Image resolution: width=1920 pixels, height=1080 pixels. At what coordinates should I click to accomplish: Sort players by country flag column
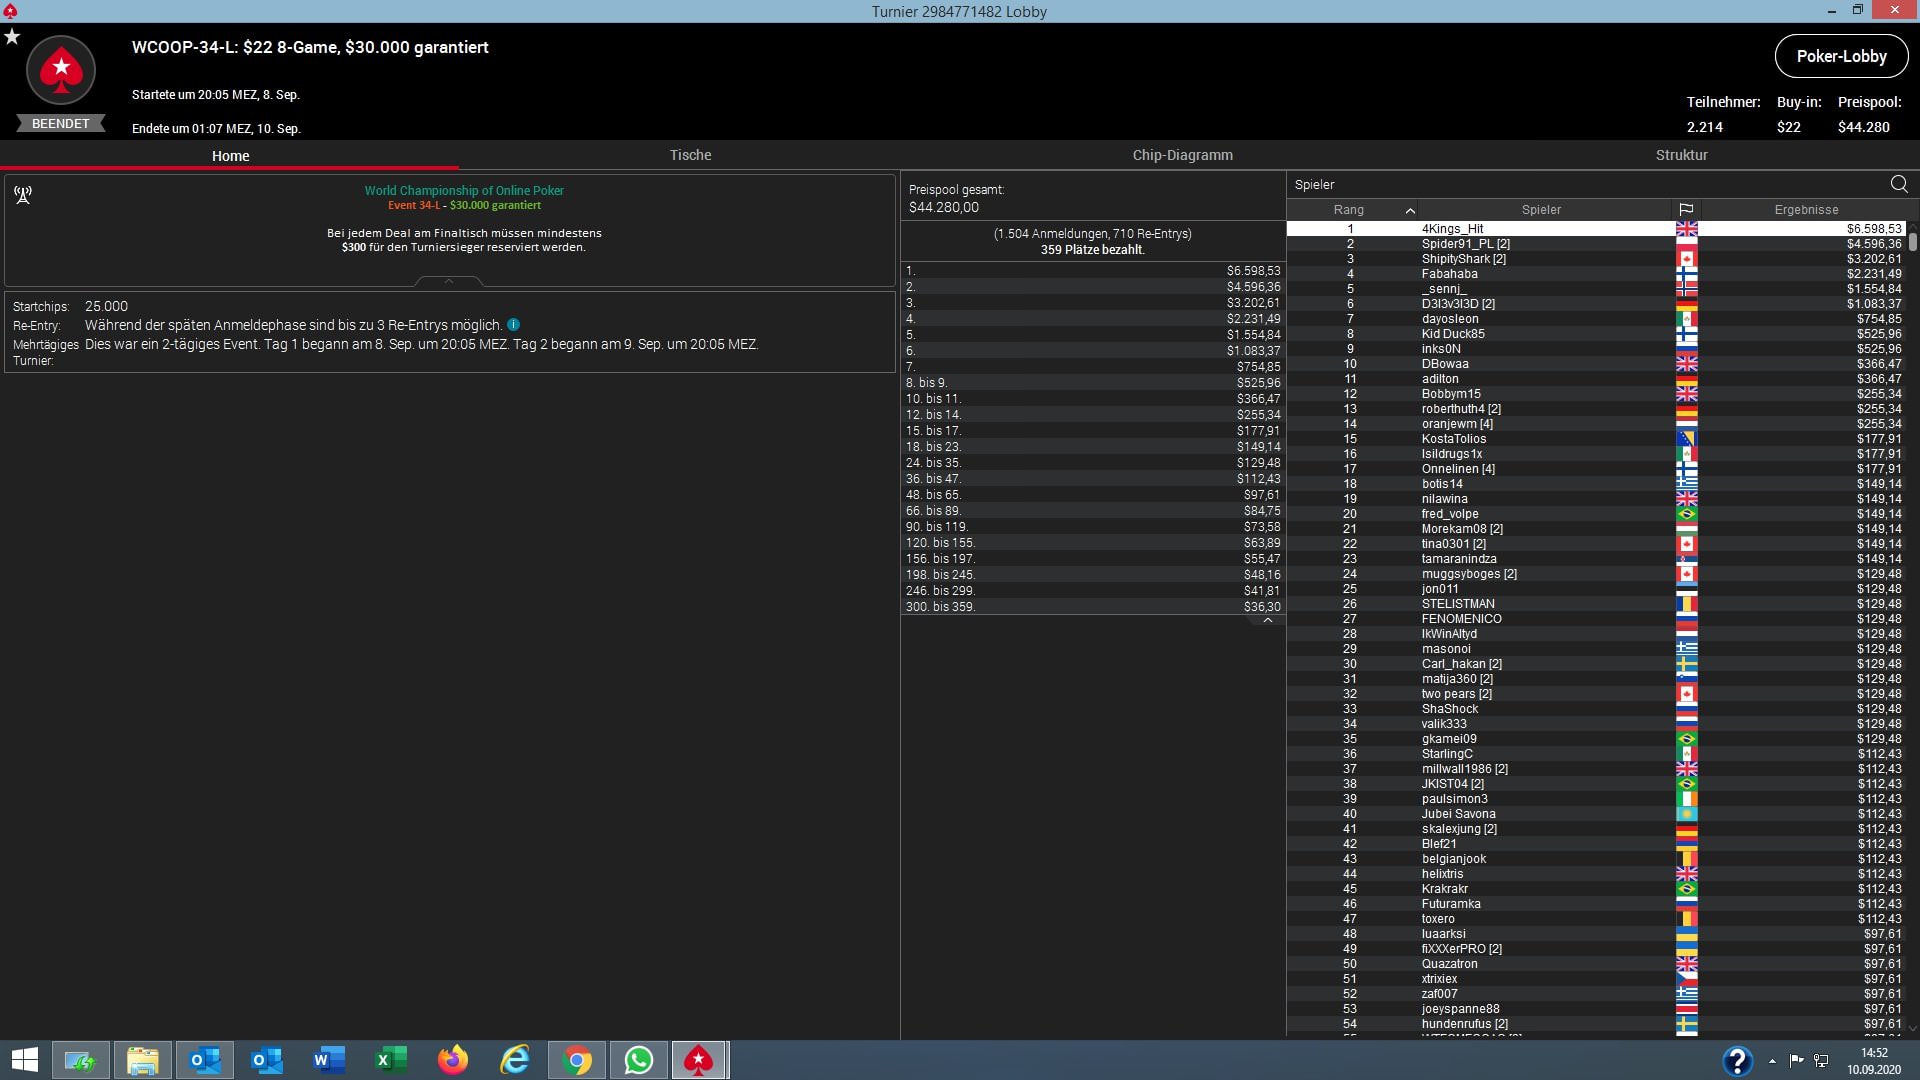(x=1686, y=210)
